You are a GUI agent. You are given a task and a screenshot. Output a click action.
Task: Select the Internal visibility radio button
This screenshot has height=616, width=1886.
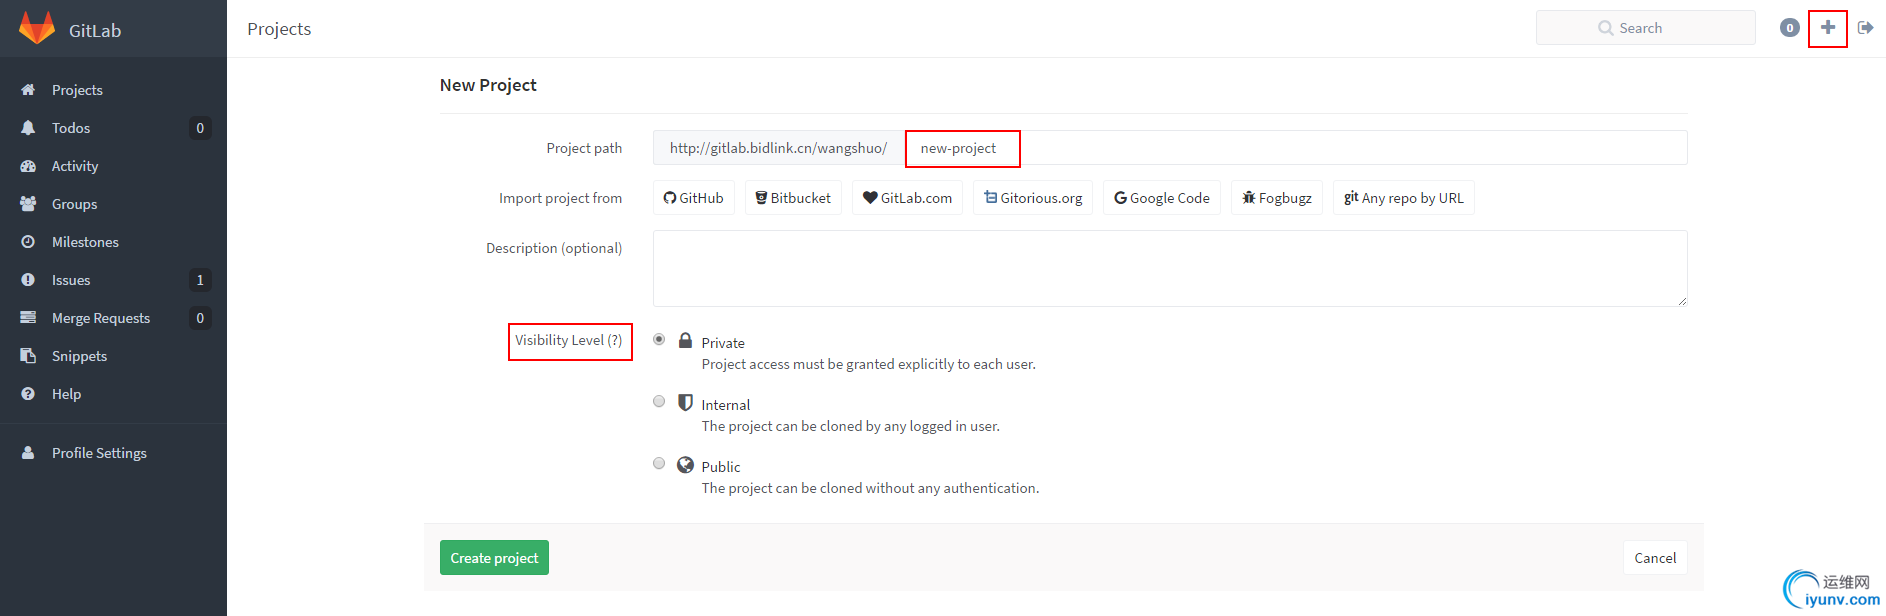coord(659,402)
